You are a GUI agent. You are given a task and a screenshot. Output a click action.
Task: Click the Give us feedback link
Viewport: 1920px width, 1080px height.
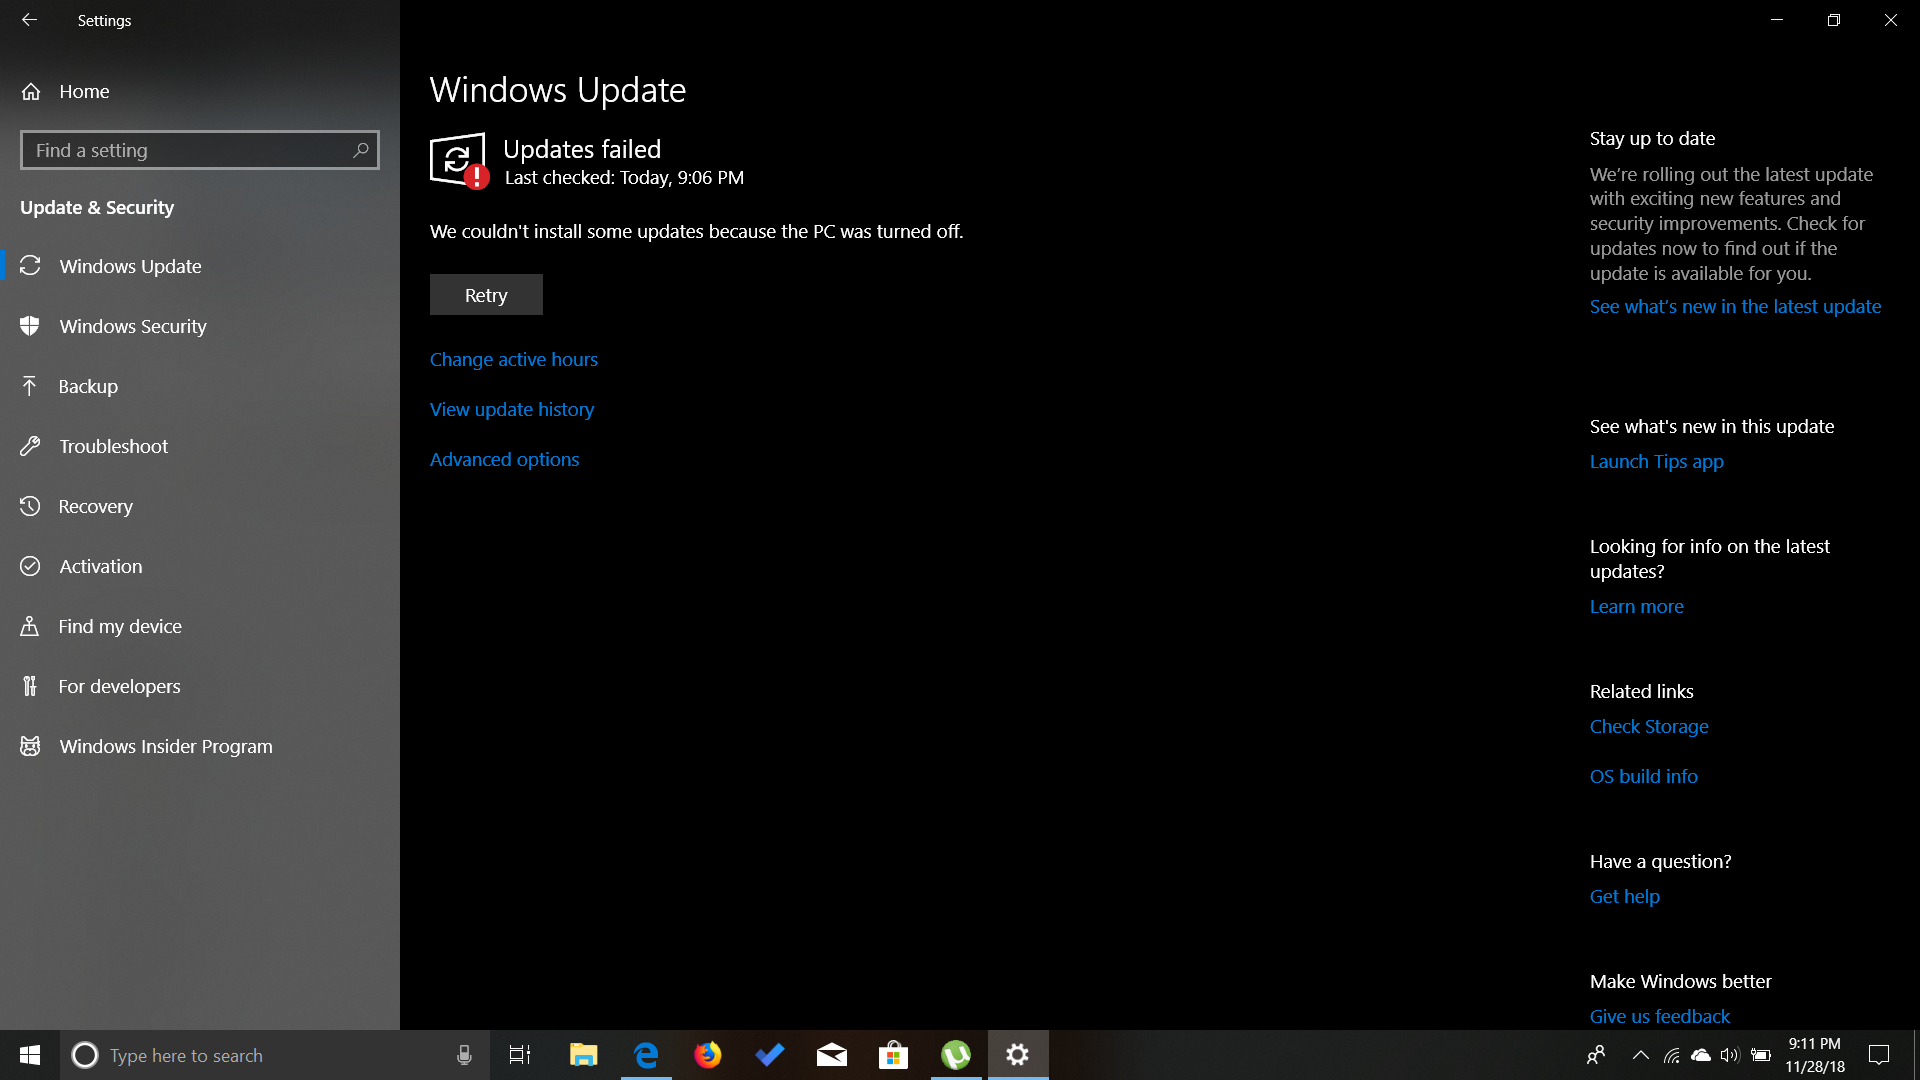click(x=1660, y=1016)
